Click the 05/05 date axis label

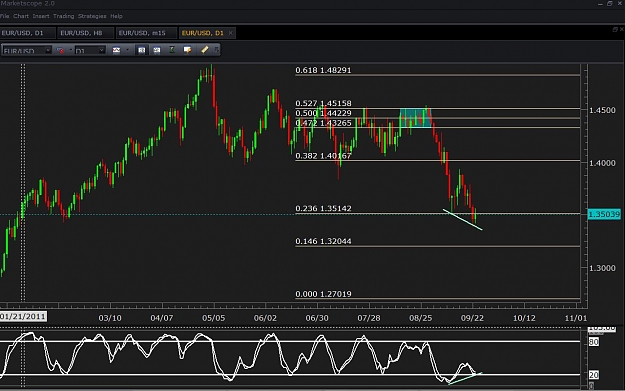[214, 318]
